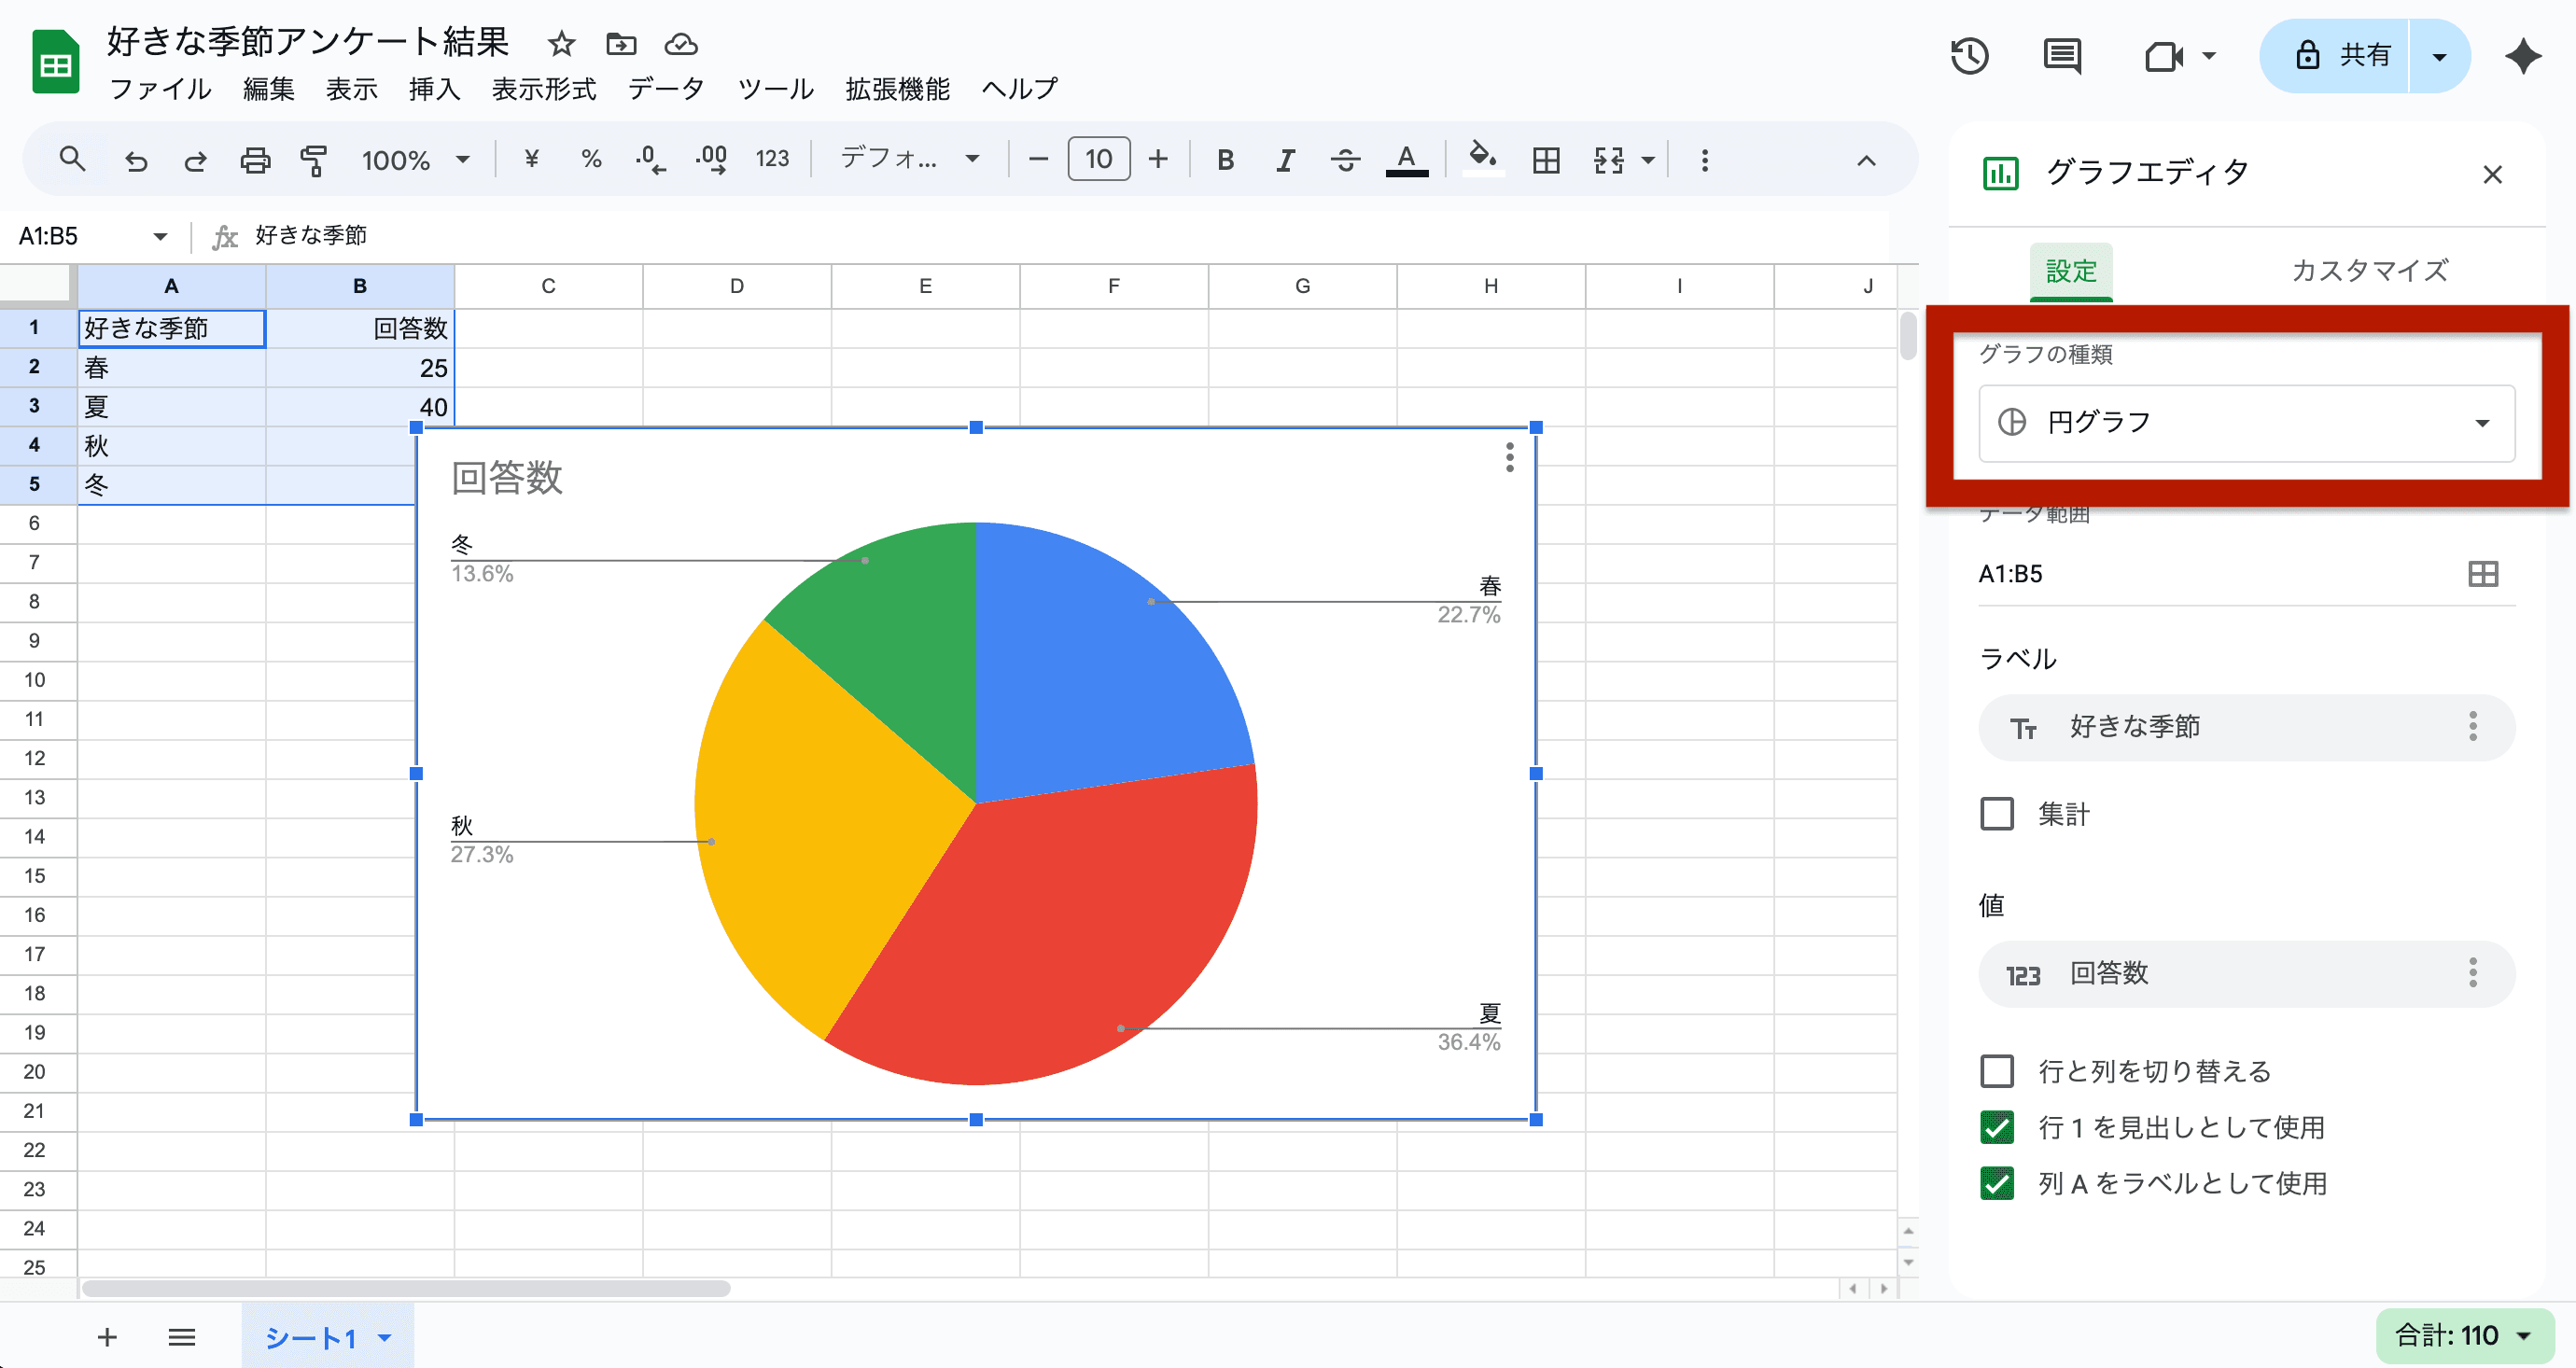This screenshot has width=2576, height=1368.
Task: Expand the 合計: 110 summary dropdown
Action: click(2464, 1335)
